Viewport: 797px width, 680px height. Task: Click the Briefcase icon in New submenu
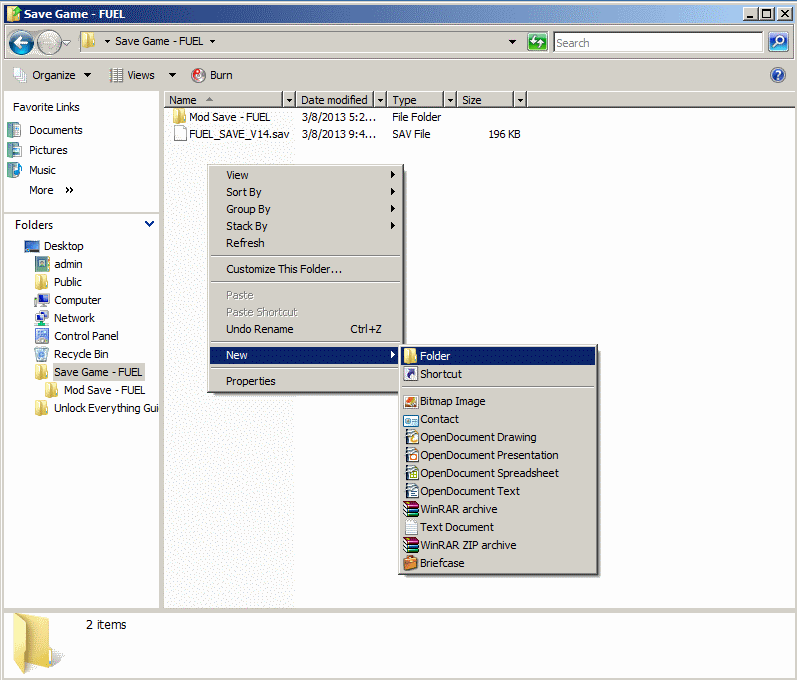(x=410, y=563)
